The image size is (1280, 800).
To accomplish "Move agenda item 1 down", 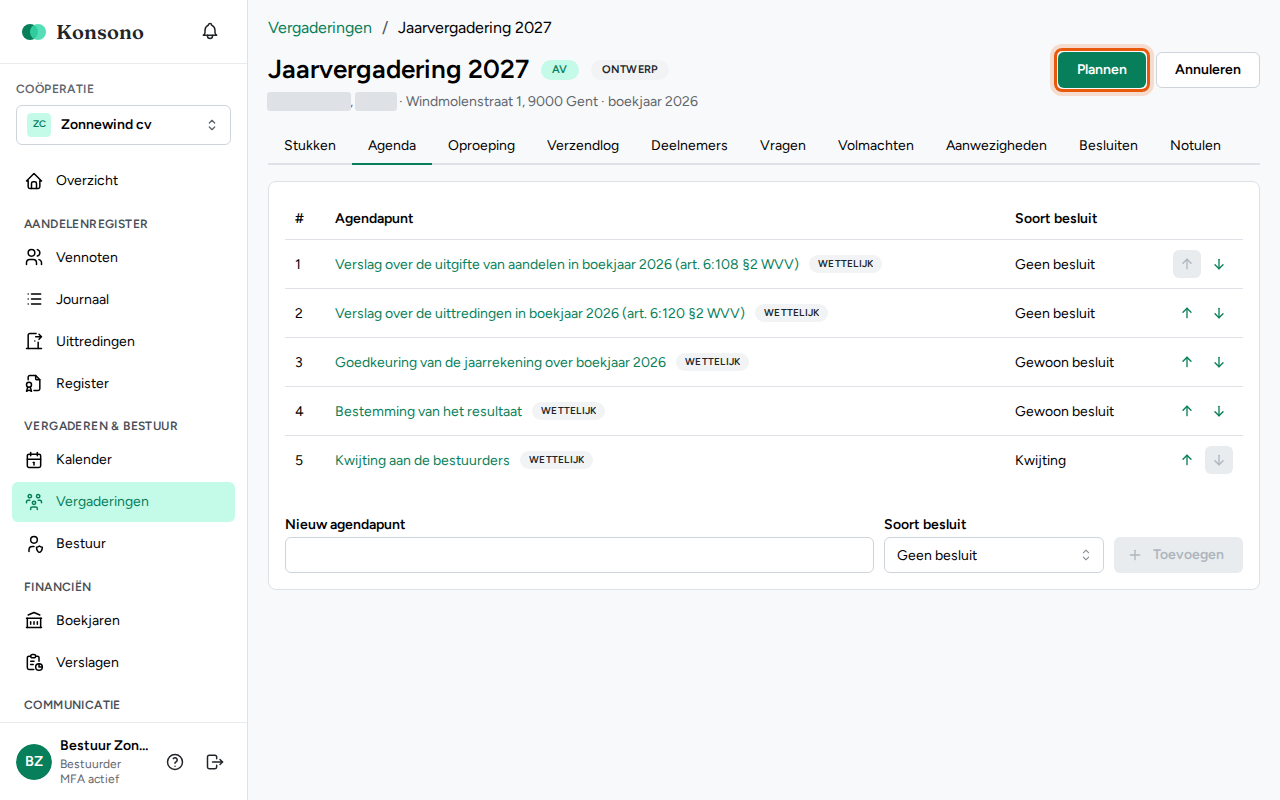I will [x=1219, y=265].
